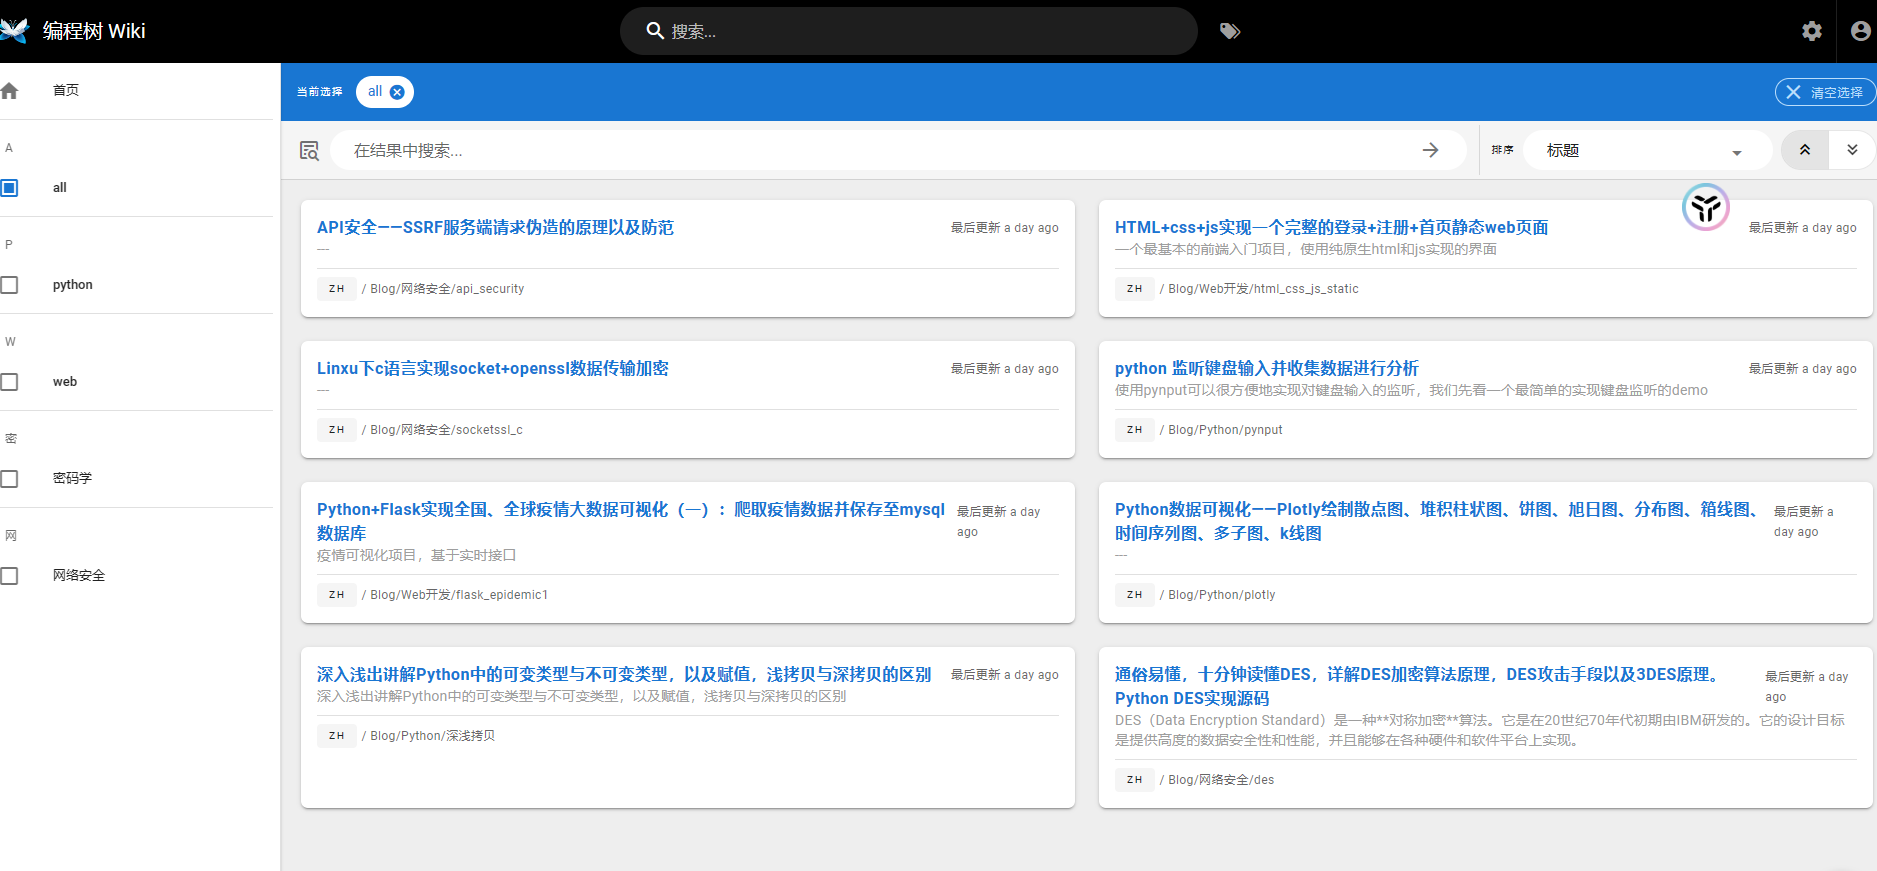Screen dimensions: 1877x871
Task: Click the python tag label in sidebar
Action: click(72, 285)
